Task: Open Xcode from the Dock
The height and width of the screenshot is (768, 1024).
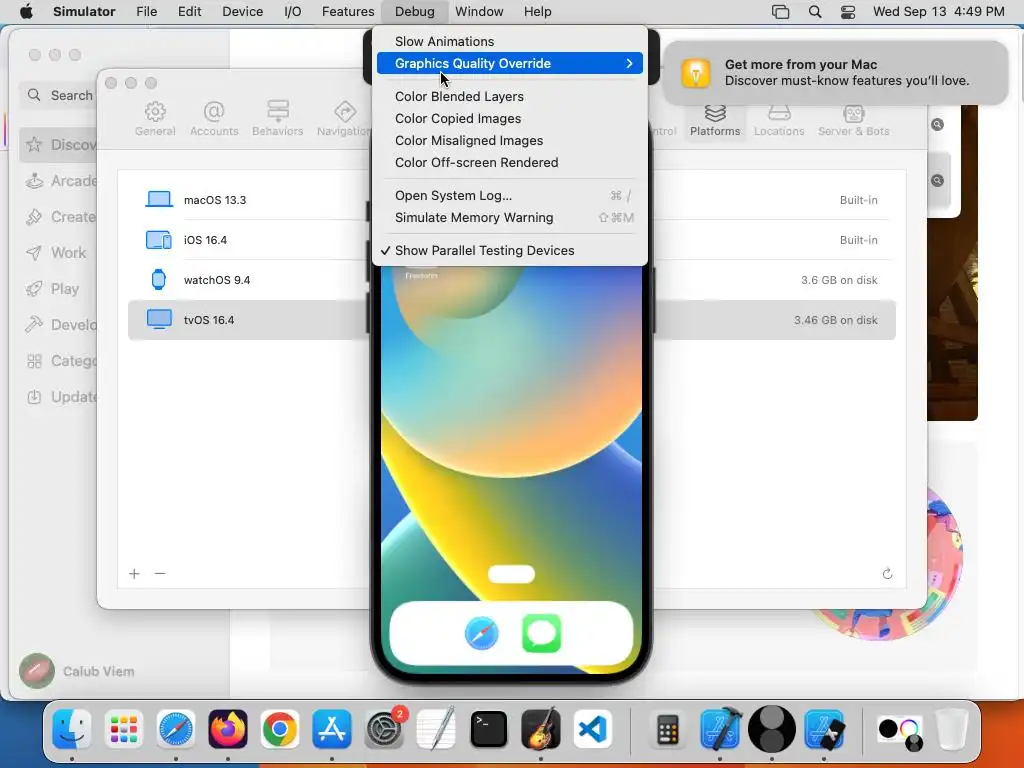Action: 720,729
